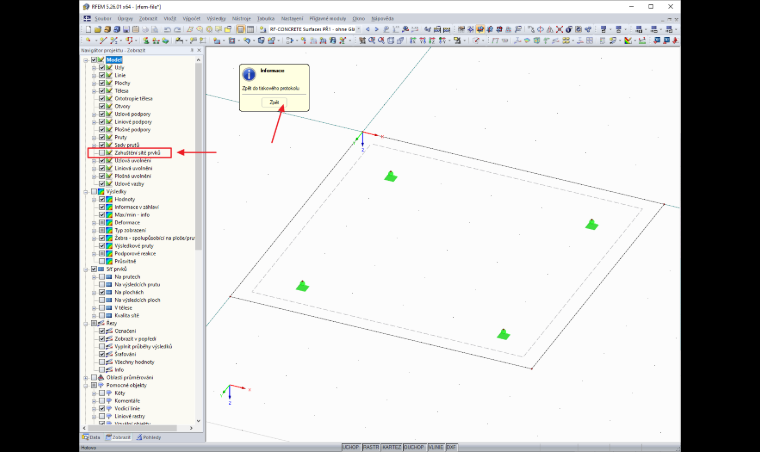Open the Výpočet menu
The height and width of the screenshot is (452, 760).
[191, 18]
